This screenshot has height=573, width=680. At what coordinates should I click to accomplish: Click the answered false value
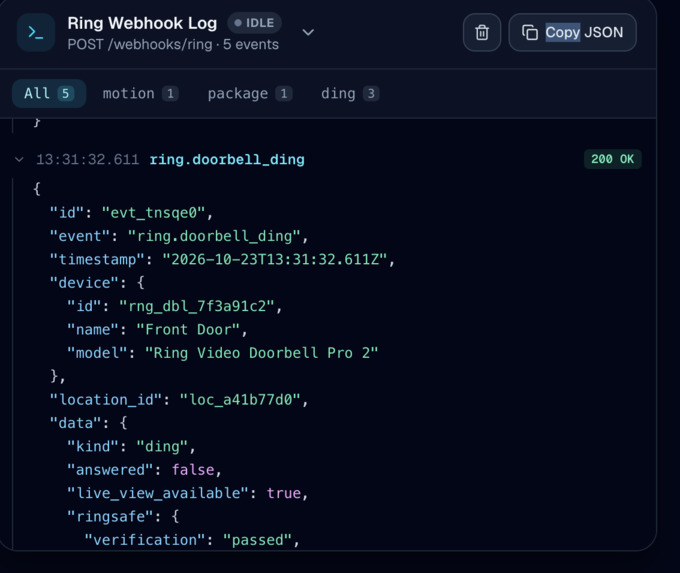click(193, 470)
